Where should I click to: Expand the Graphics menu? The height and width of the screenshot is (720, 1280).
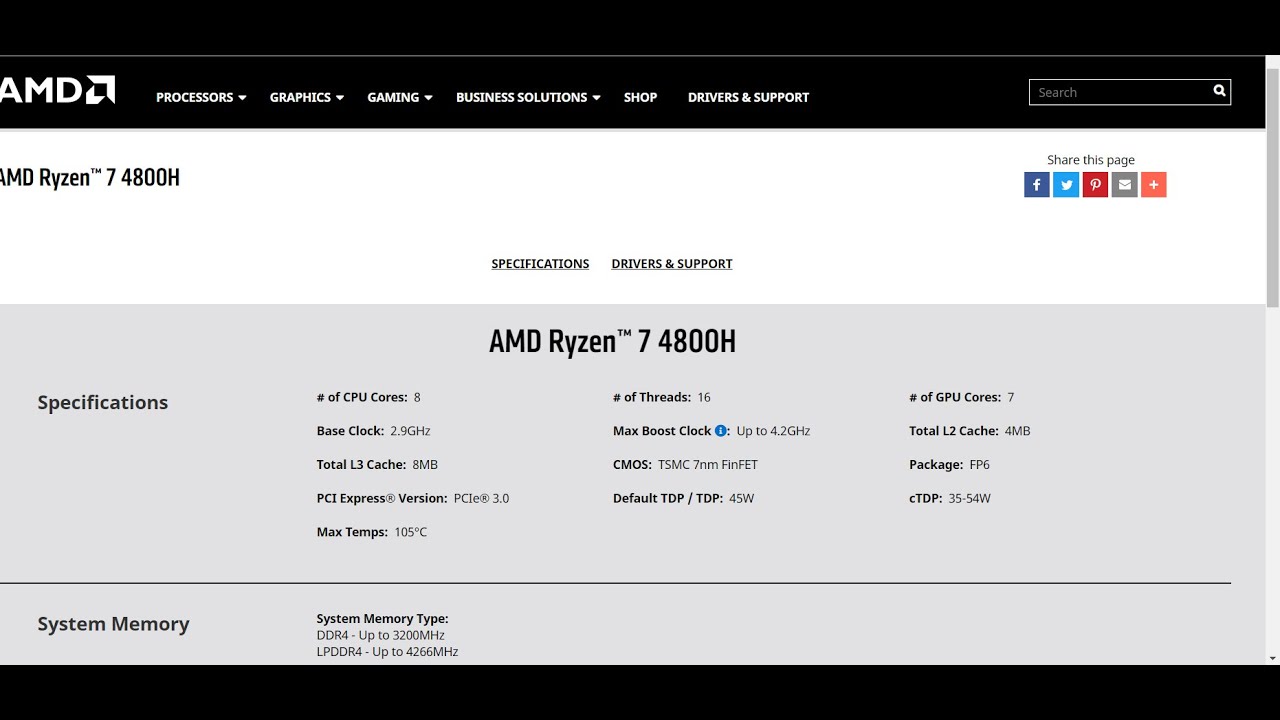(307, 97)
